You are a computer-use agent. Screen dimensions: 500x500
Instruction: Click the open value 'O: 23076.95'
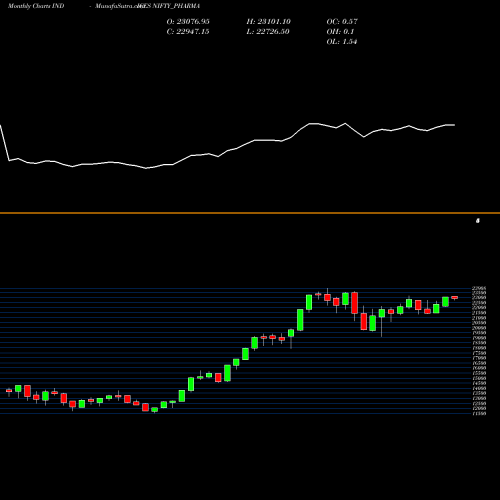click(188, 22)
